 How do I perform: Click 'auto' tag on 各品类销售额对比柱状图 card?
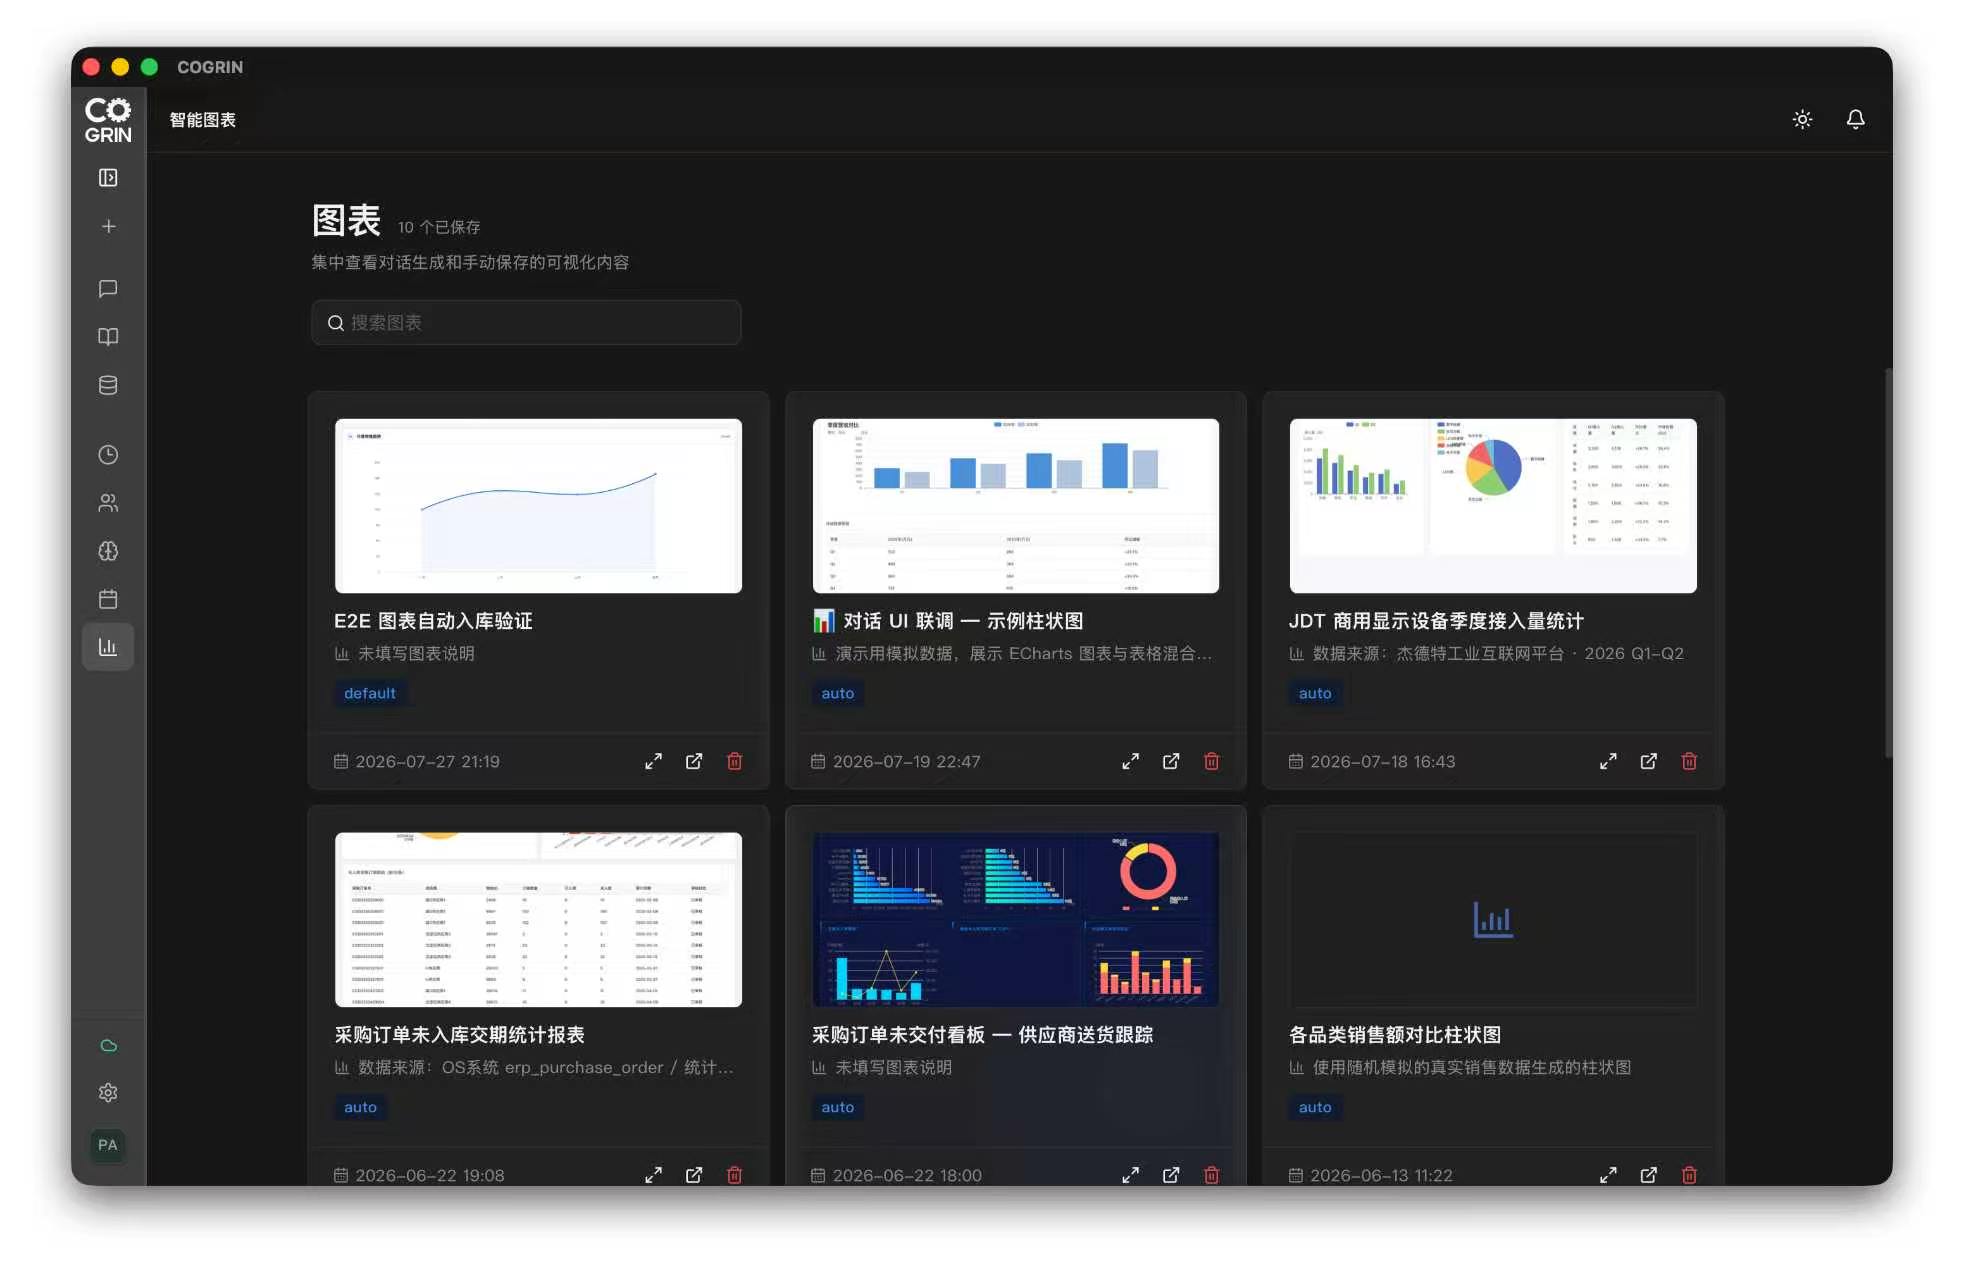(1314, 1108)
